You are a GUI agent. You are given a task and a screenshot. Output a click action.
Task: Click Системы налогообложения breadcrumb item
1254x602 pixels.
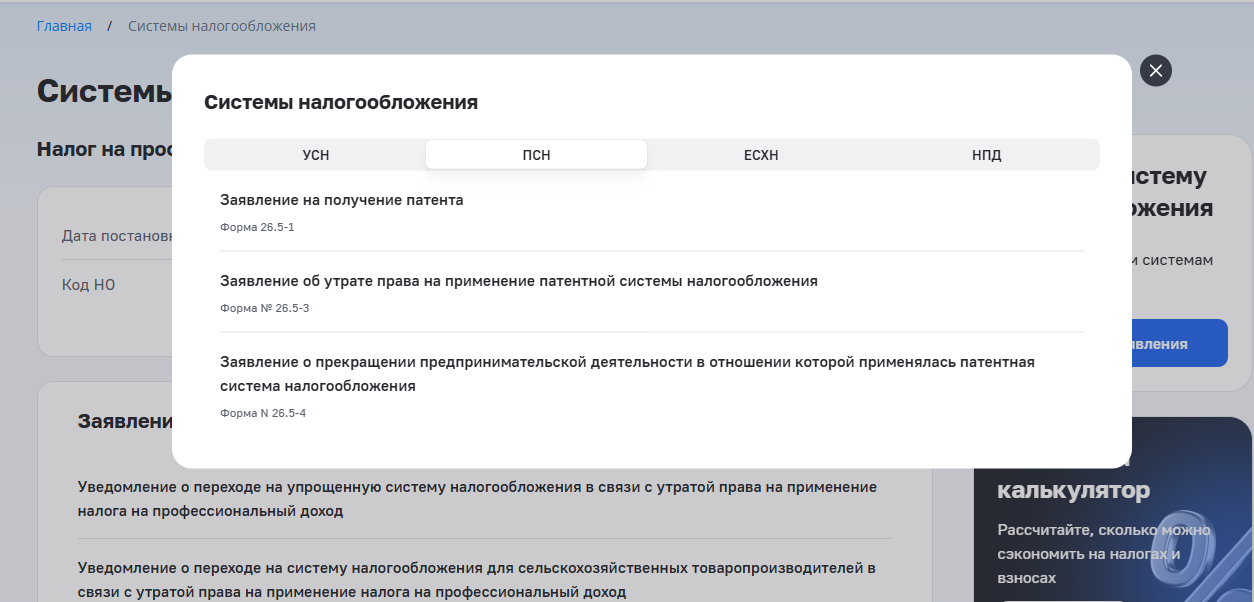click(x=221, y=25)
